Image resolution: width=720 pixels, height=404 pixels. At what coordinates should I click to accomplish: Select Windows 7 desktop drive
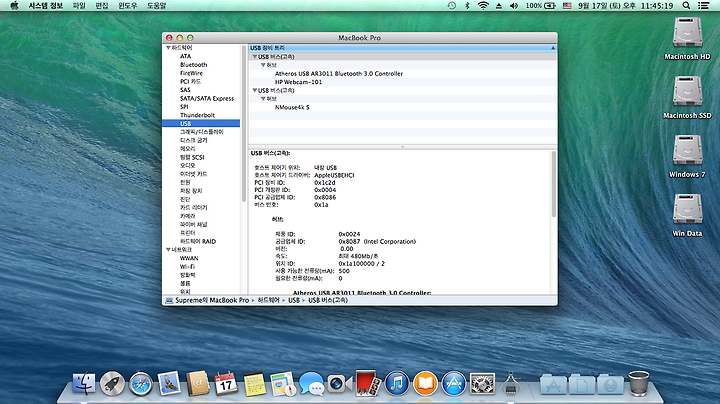pyautogui.click(x=687, y=156)
